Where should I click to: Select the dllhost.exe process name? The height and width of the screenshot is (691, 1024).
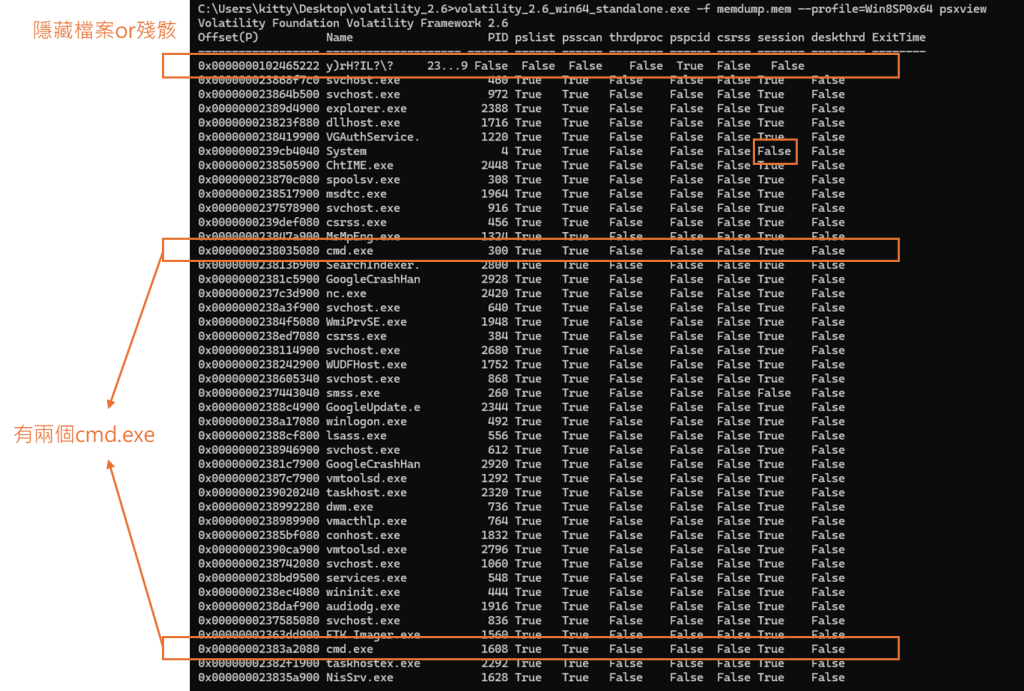(363, 123)
